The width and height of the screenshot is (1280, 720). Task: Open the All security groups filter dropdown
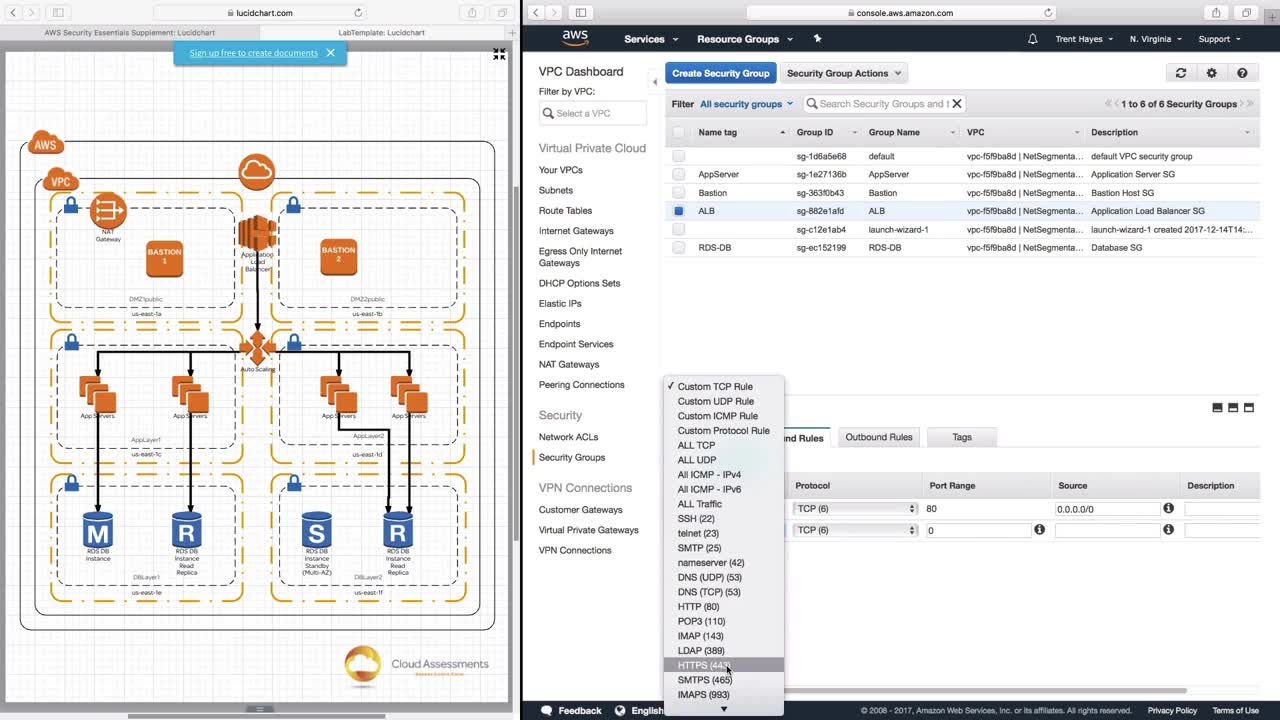click(746, 104)
